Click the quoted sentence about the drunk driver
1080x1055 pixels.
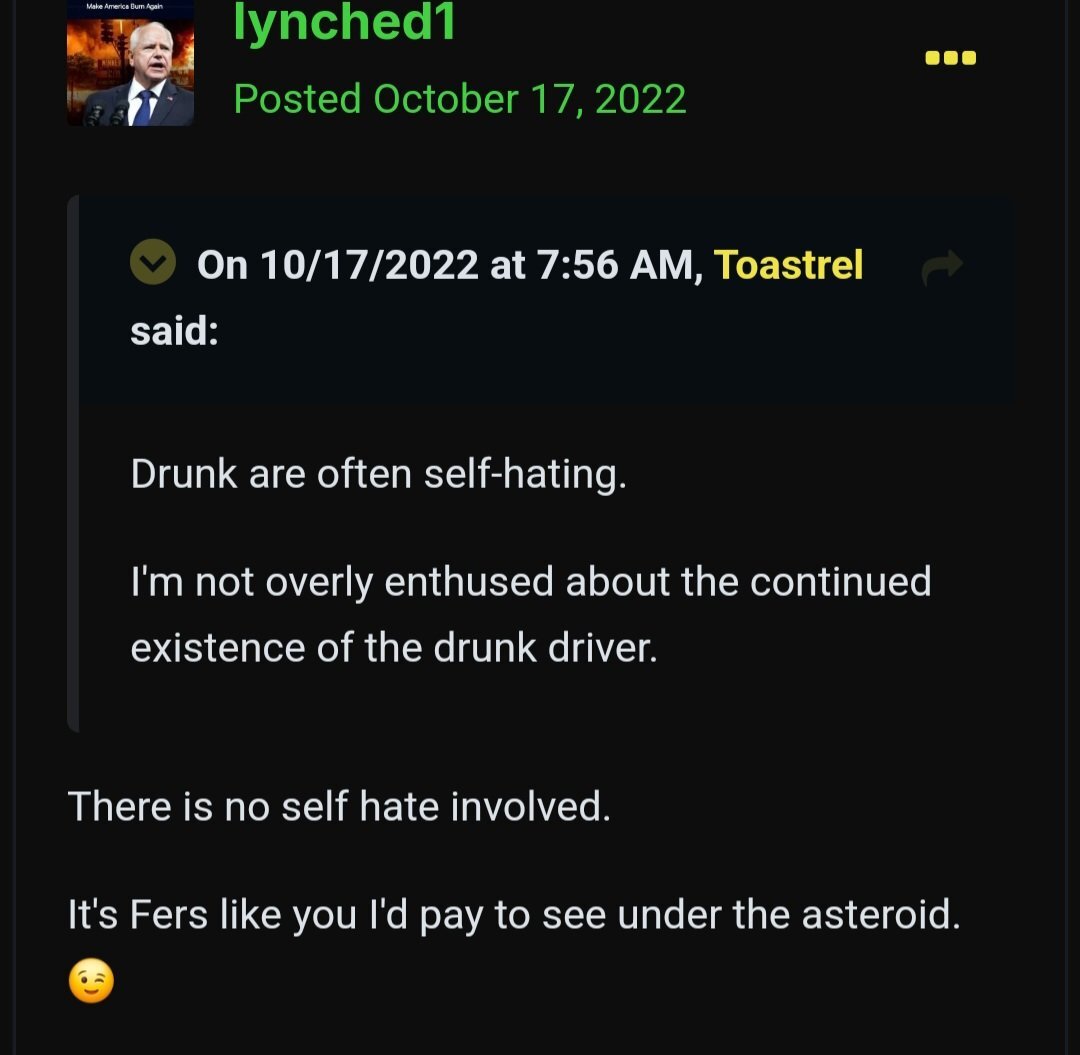pos(530,614)
